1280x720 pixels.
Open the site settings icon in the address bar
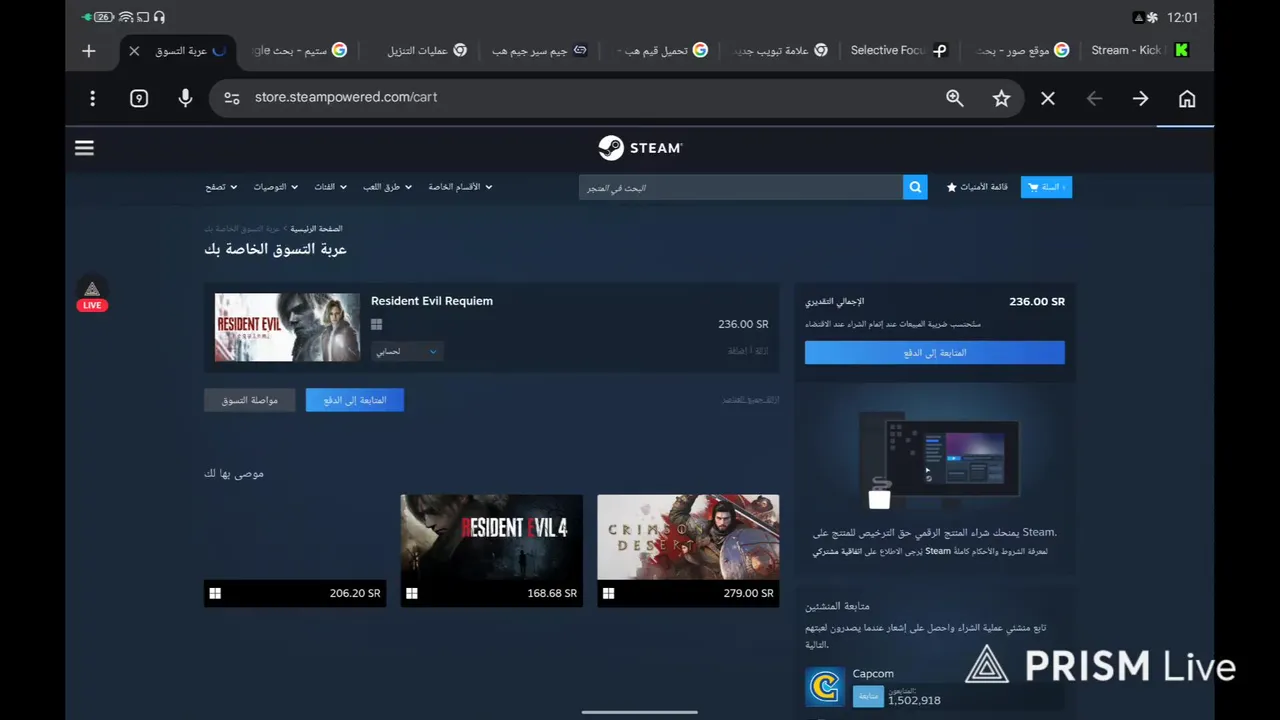232,98
